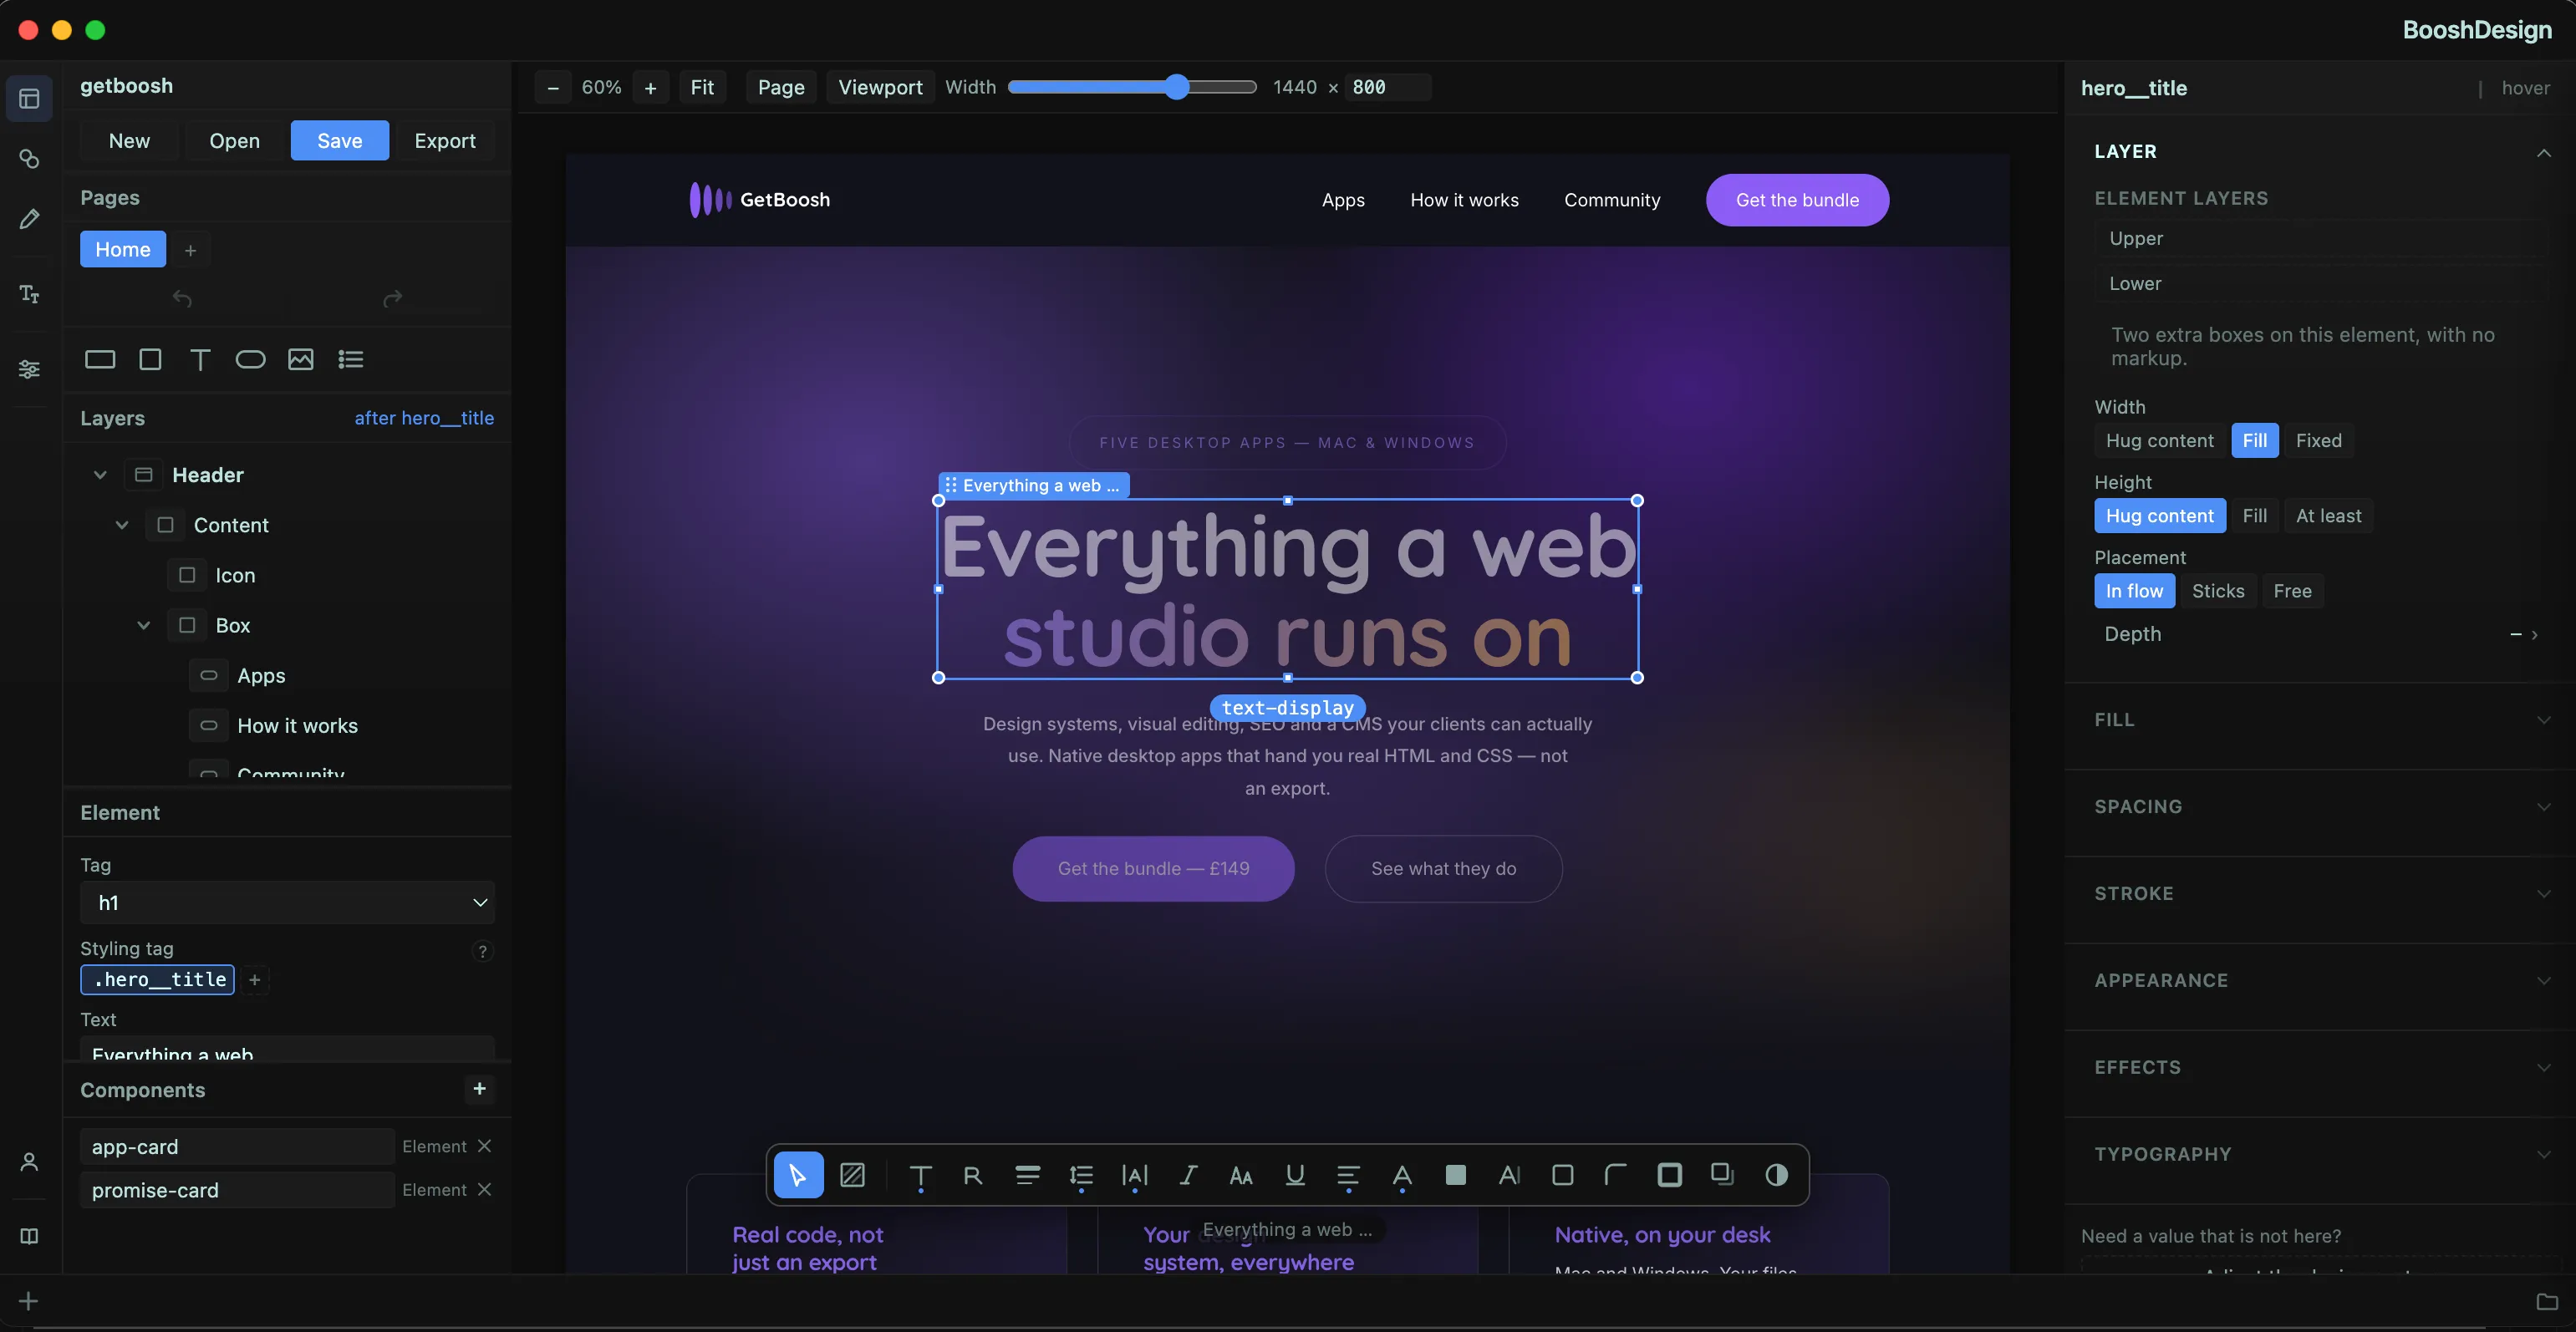This screenshot has height=1332, width=2576.
Task: Set Width to Fill
Action: click(x=2255, y=440)
